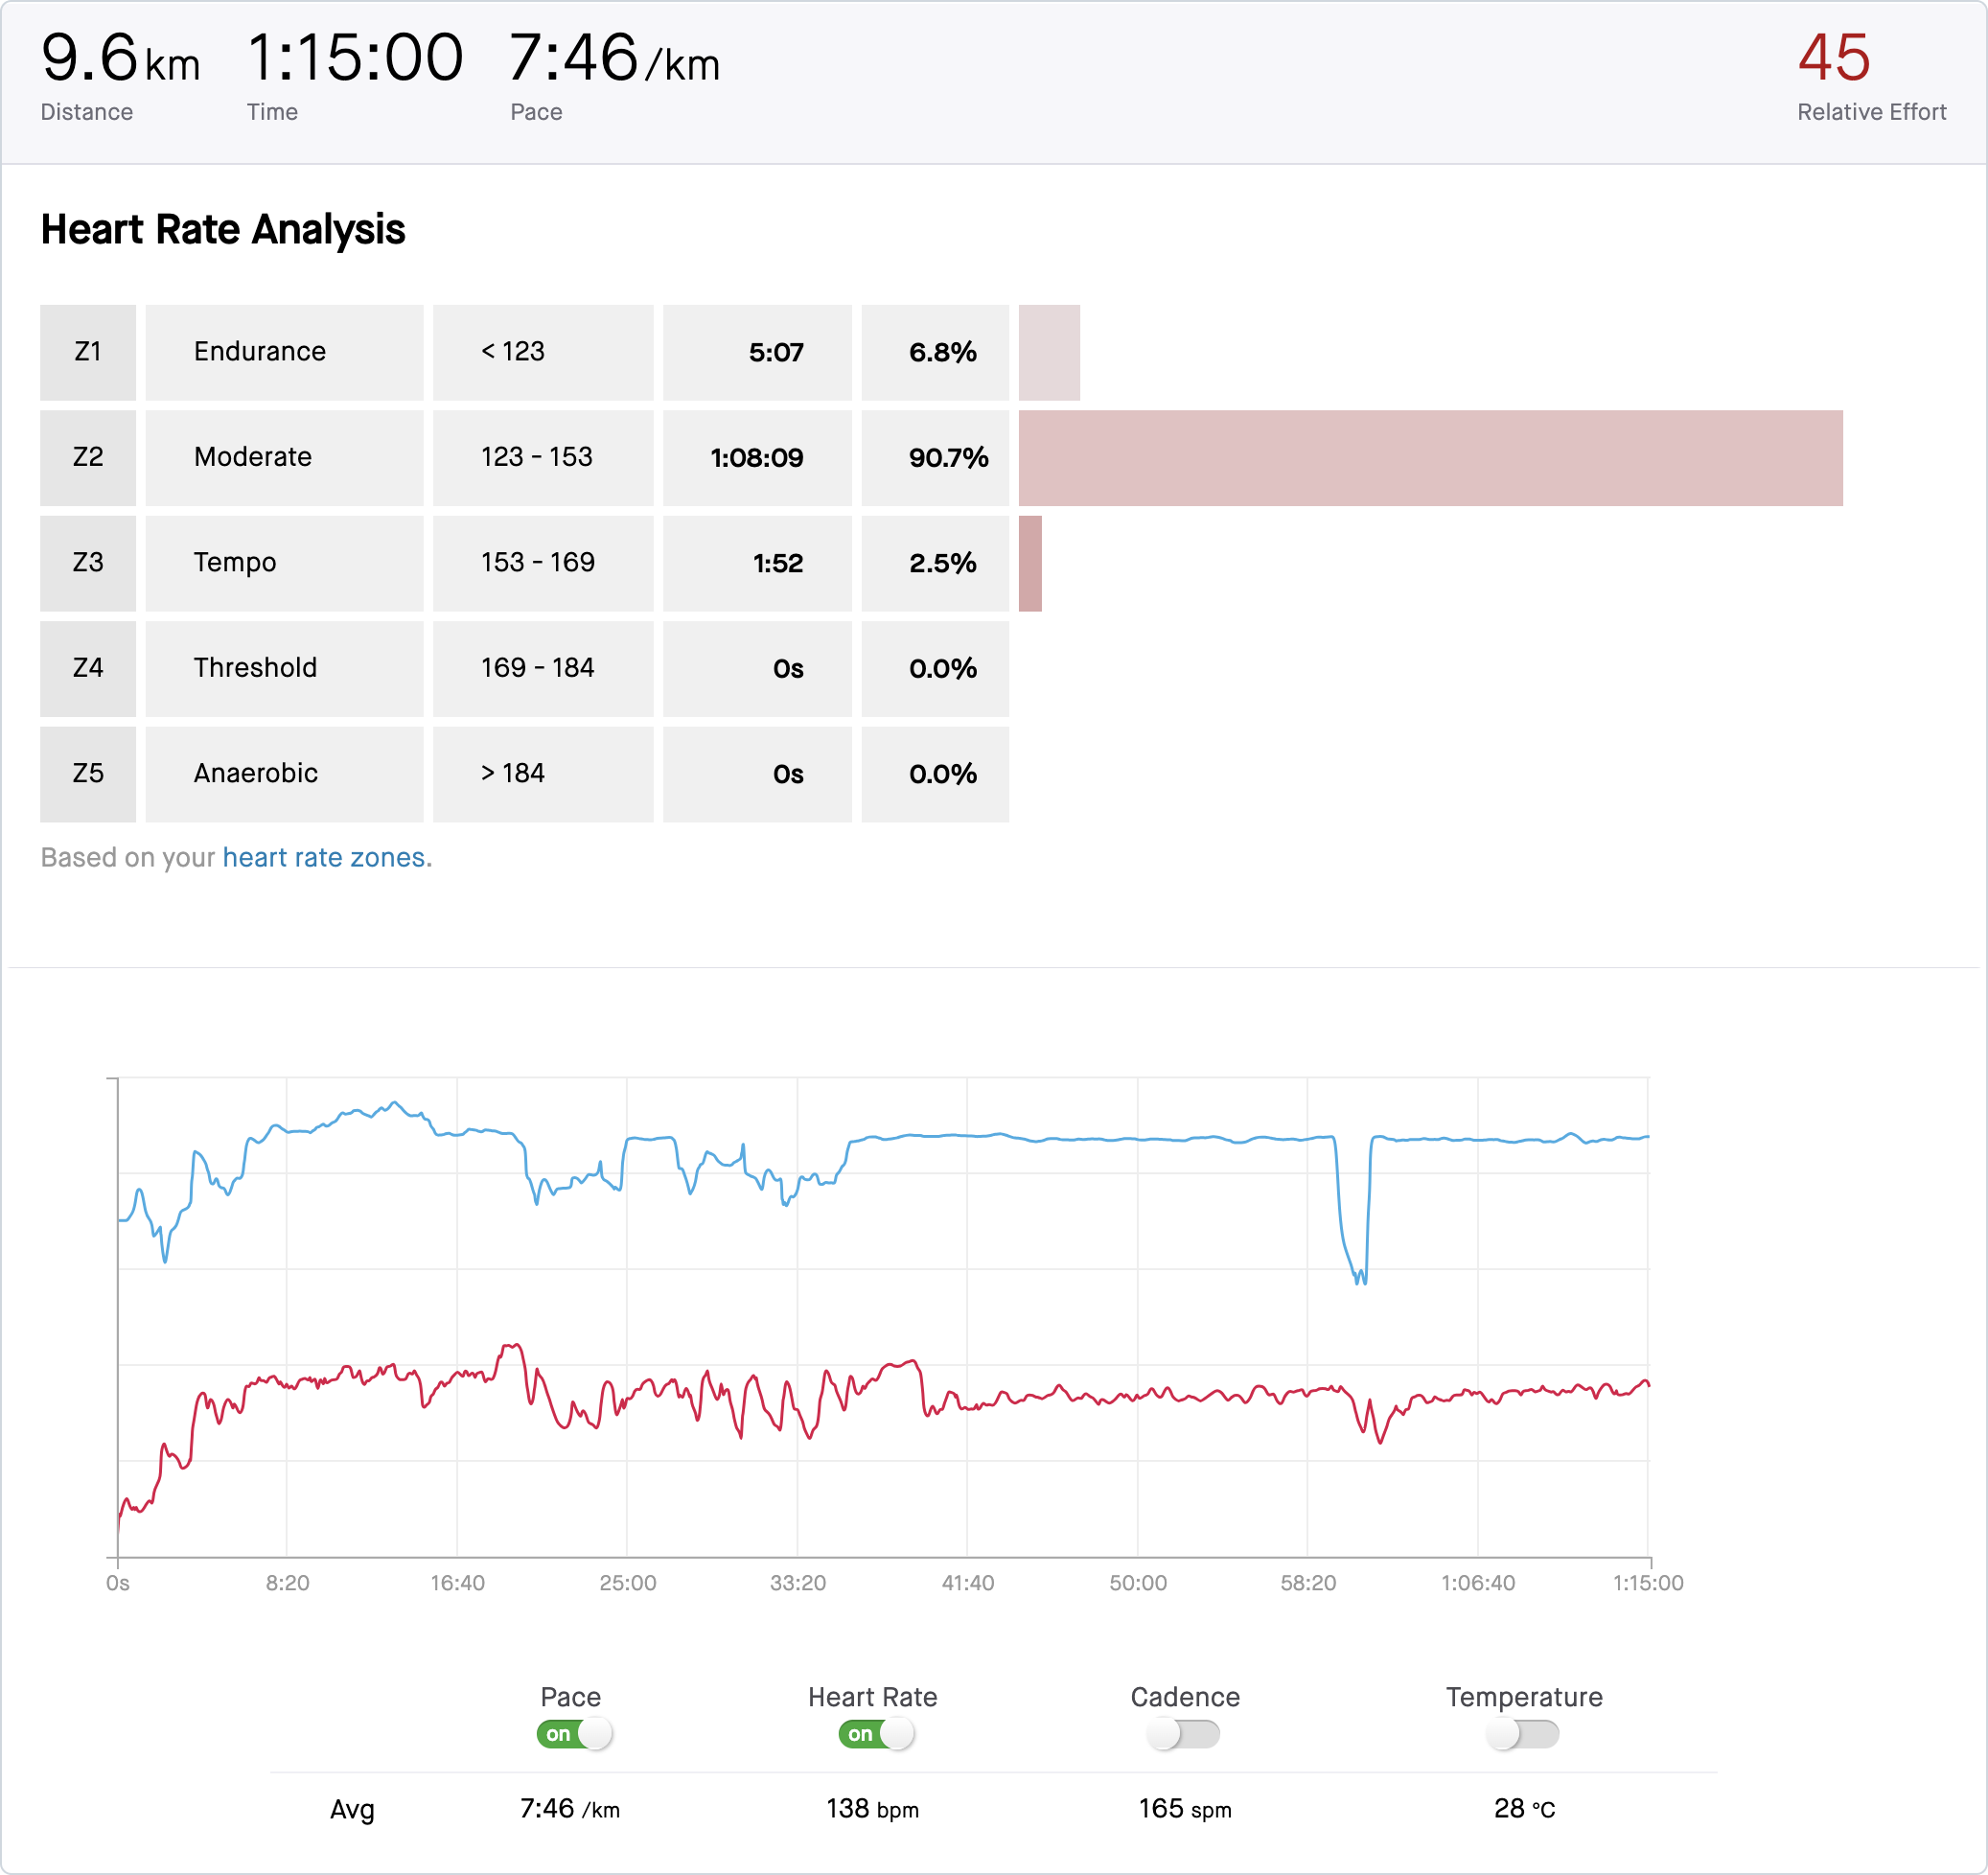Click the 41:40 time axis label
Viewport: 1988px width, 1875px height.
point(967,1582)
